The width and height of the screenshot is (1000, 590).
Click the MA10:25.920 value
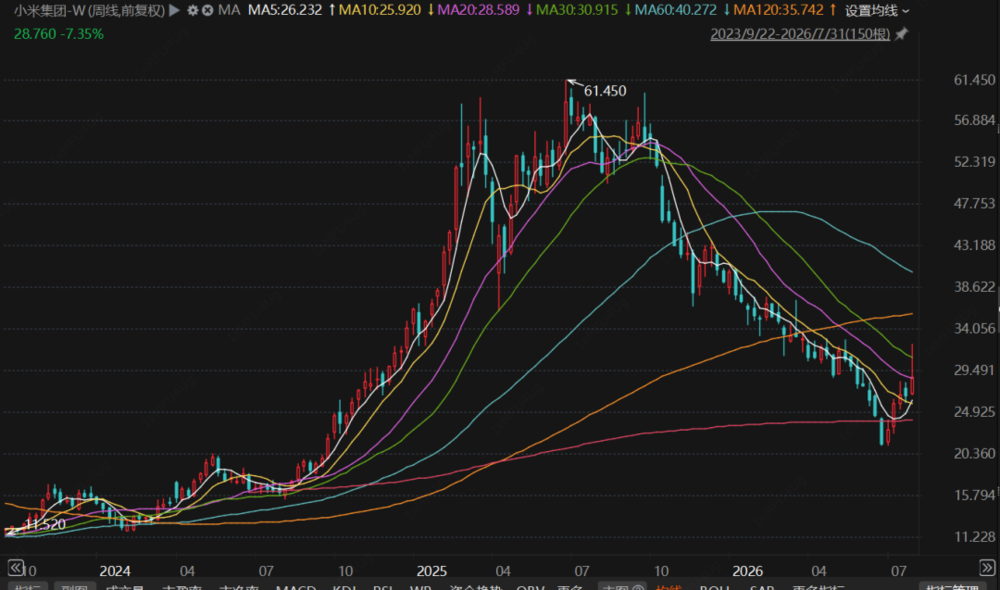point(379,10)
